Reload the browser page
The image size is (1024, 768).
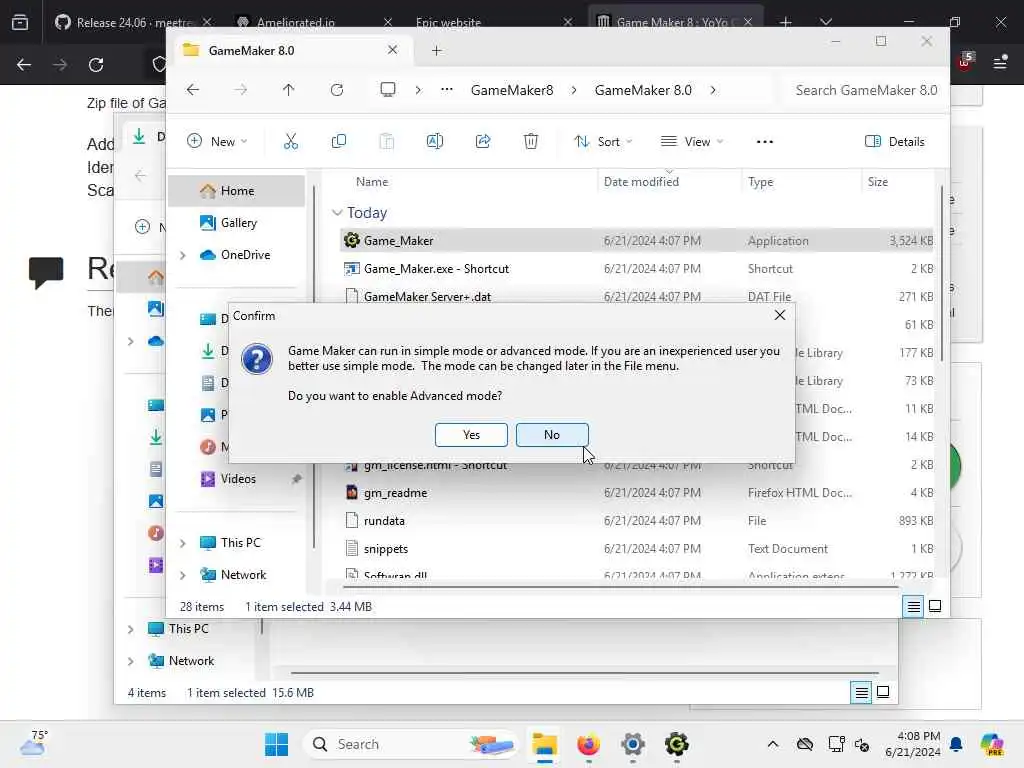(96, 65)
